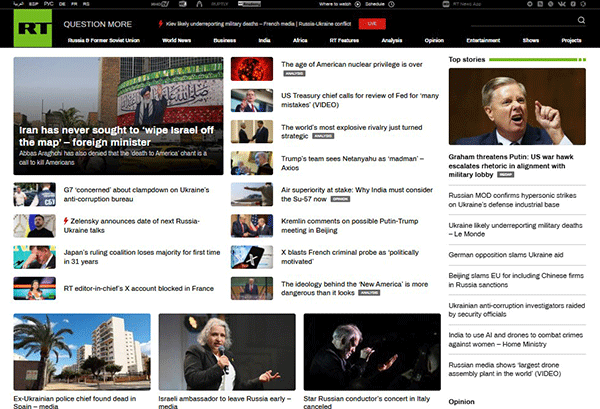Viewport: 600px width, 409px height.
Task: Open G7 'concerned' about clampdown article
Action: (x=137, y=194)
